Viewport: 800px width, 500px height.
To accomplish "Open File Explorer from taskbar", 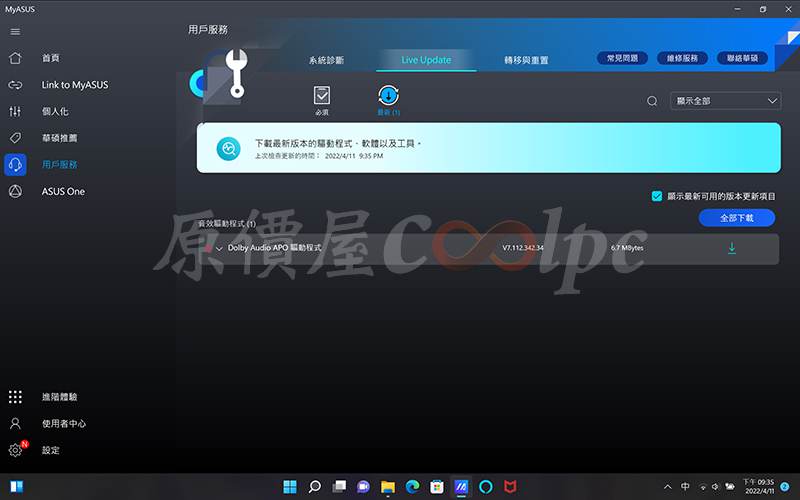I will point(388,487).
